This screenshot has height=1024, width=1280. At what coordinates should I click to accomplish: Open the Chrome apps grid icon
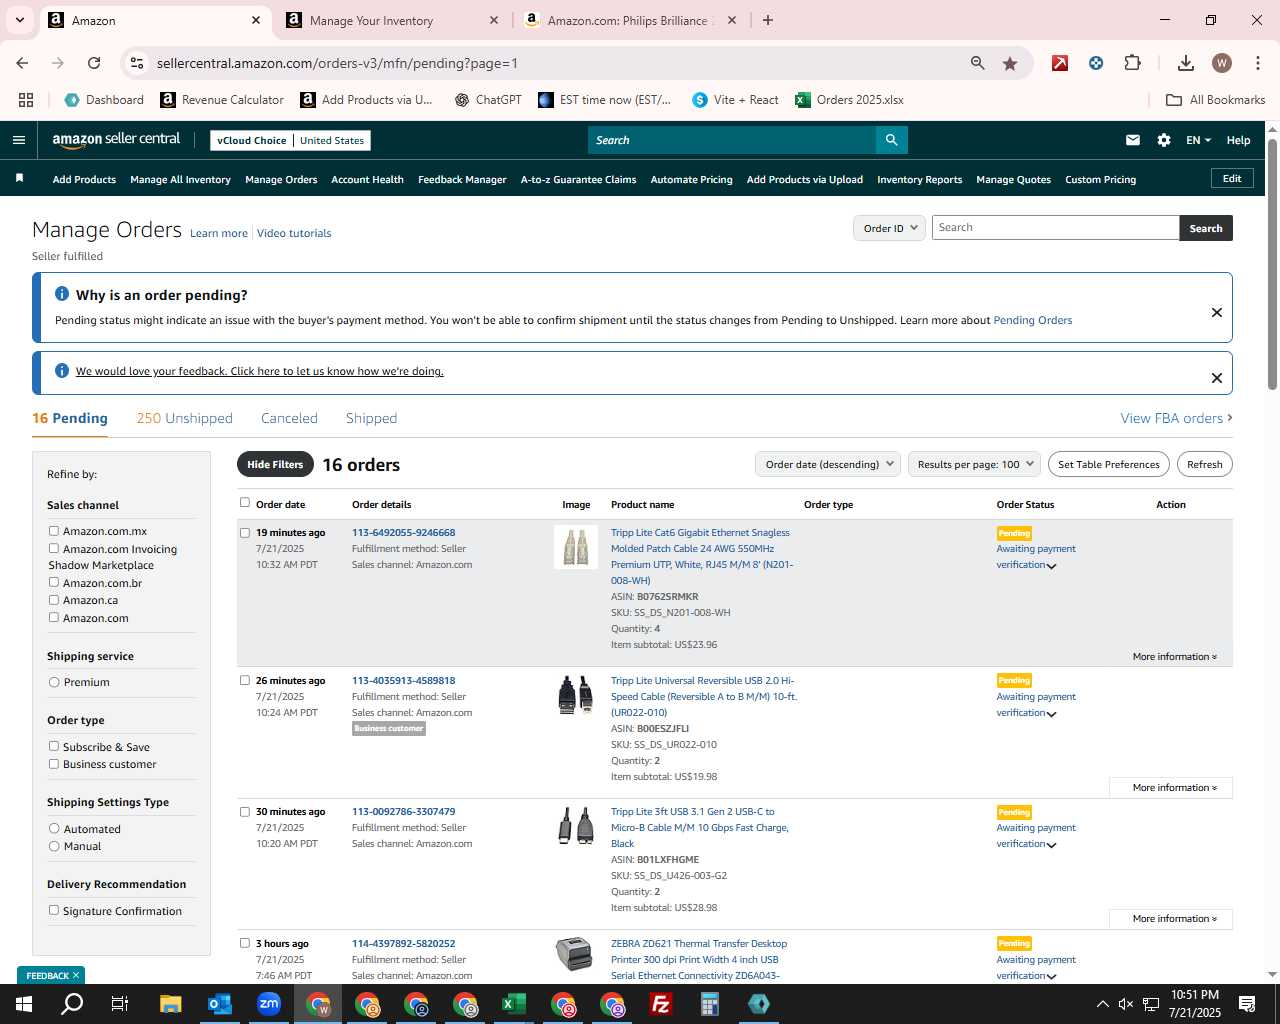point(26,100)
